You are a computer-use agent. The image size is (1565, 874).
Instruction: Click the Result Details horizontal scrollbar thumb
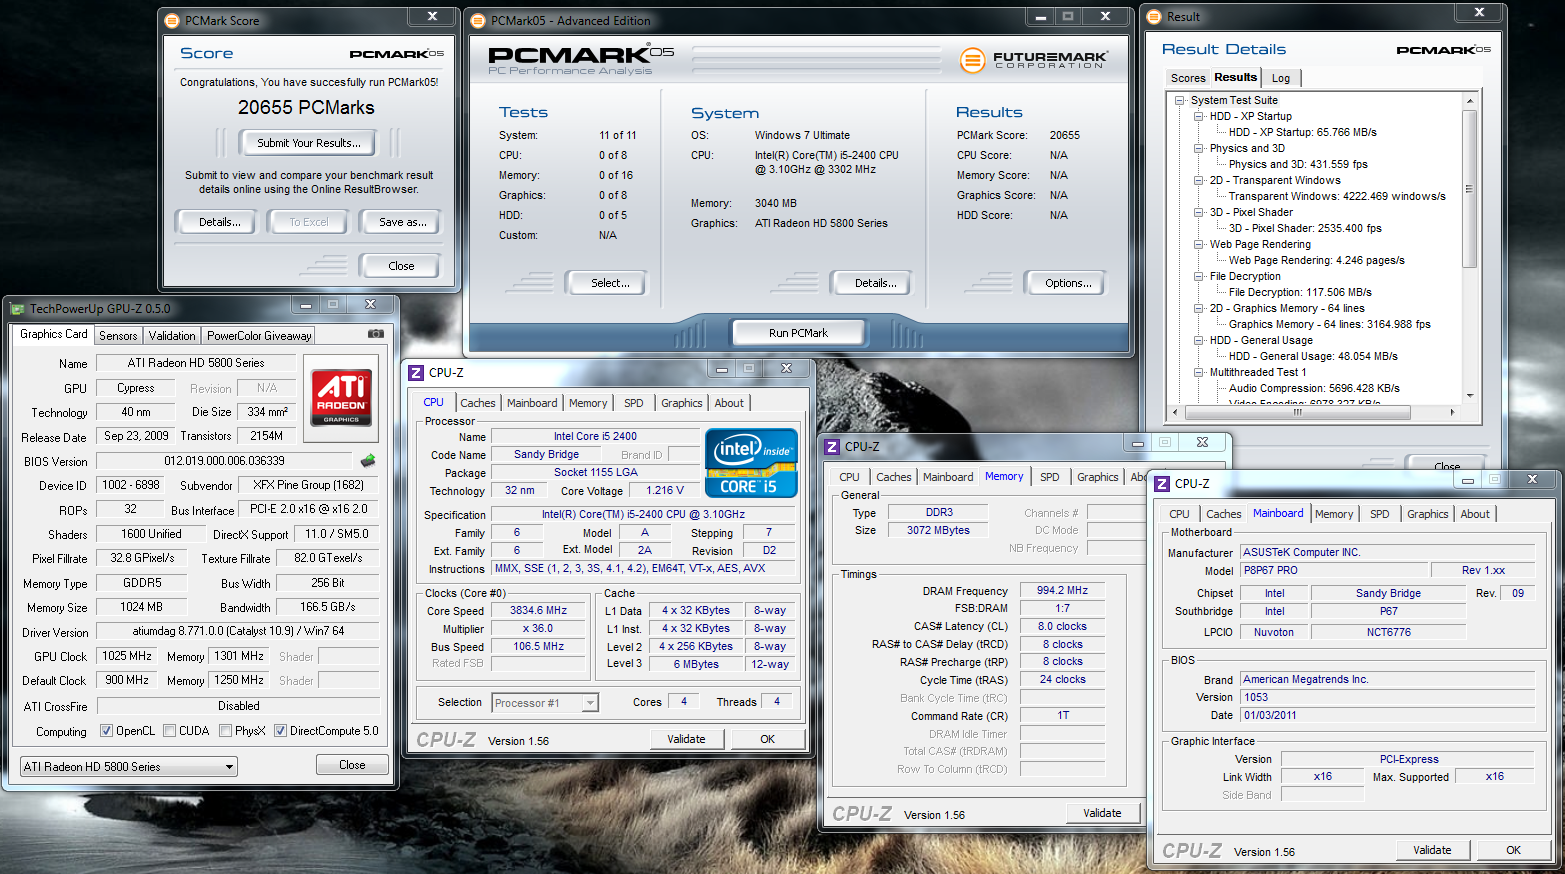coord(1297,412)
